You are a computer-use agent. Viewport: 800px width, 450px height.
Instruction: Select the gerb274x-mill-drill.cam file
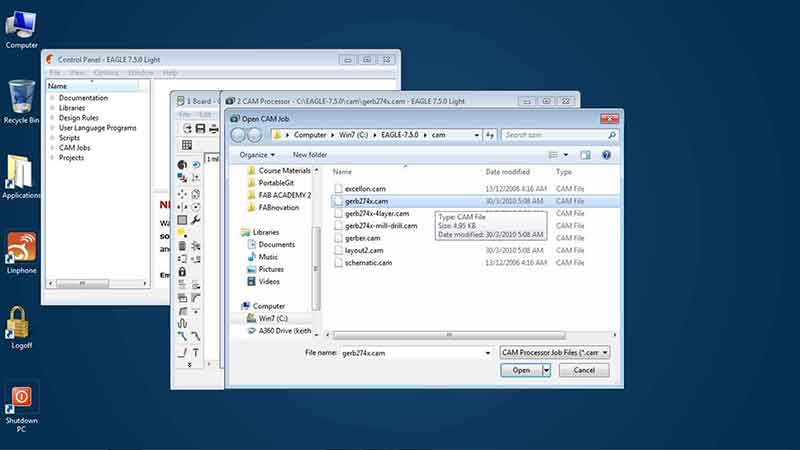(x=381, y=226)
